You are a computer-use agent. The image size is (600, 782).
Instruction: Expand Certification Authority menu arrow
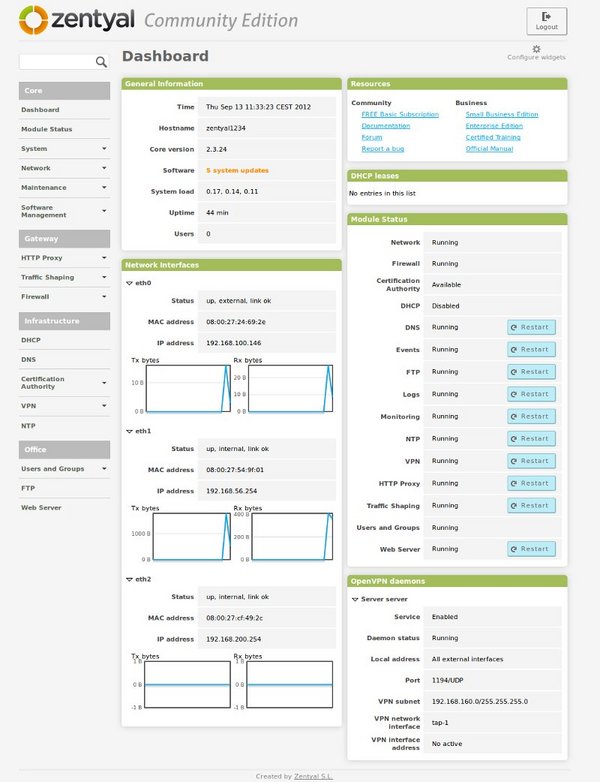[x=104, y=383]
